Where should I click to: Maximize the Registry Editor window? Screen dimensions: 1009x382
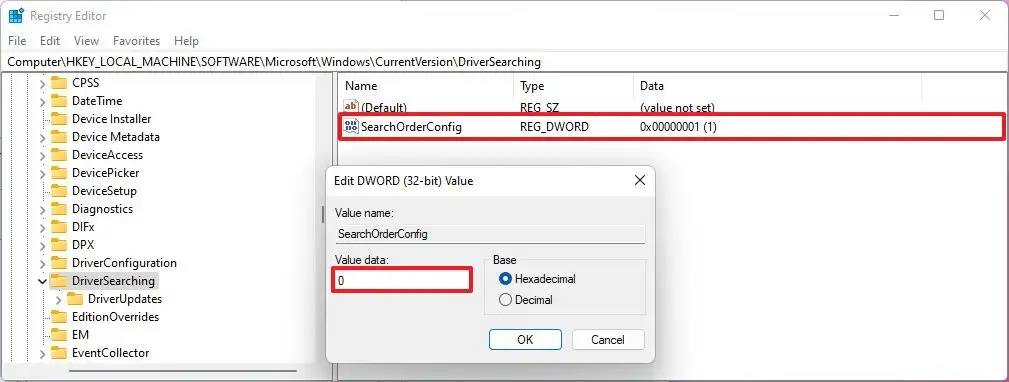point(939,15)
